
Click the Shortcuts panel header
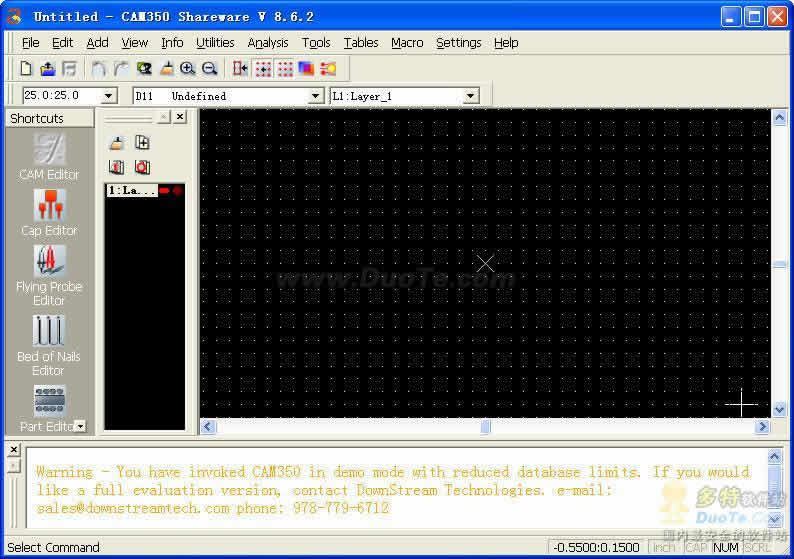pyautogui.click(x=50, y=118)
